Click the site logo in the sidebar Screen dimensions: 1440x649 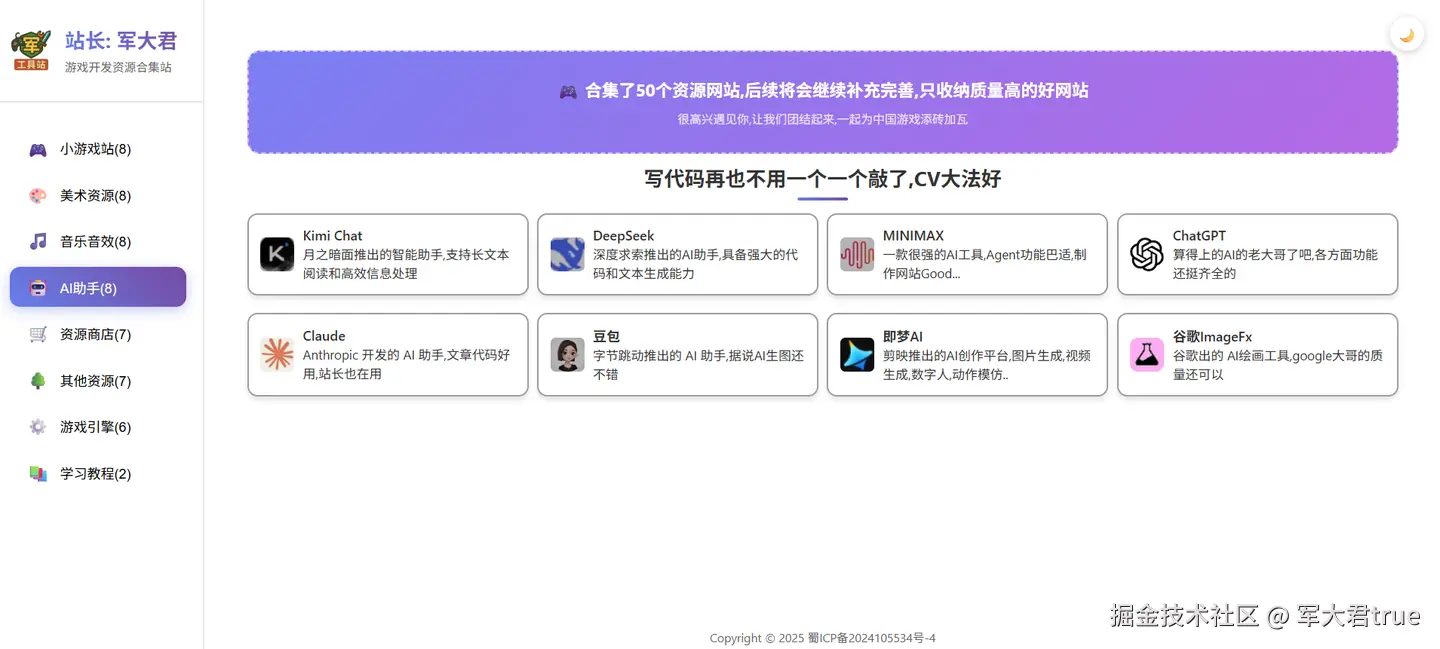point(31,50)
